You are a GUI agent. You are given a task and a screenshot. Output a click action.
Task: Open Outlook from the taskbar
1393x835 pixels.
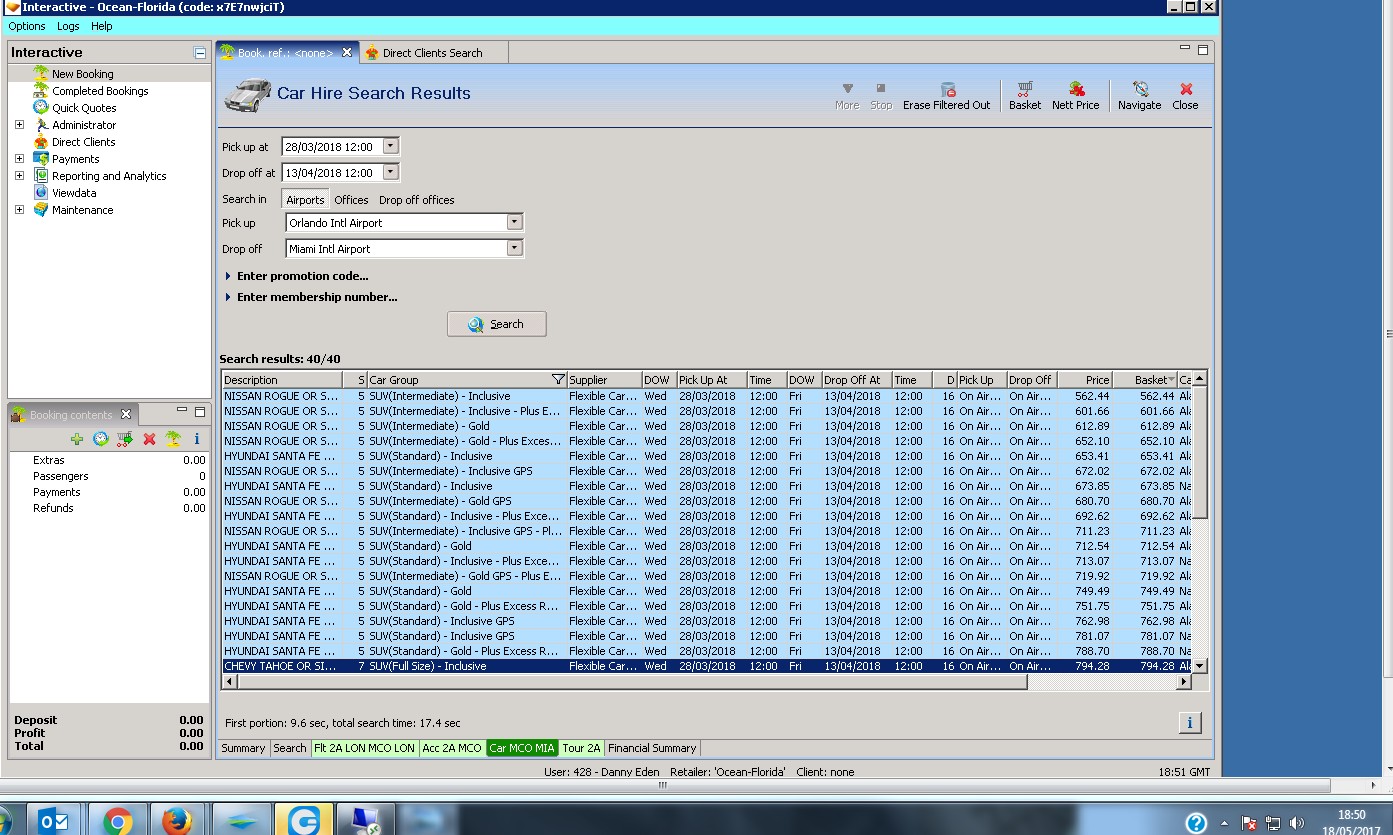pyautogui.click(x=55, y=821)
